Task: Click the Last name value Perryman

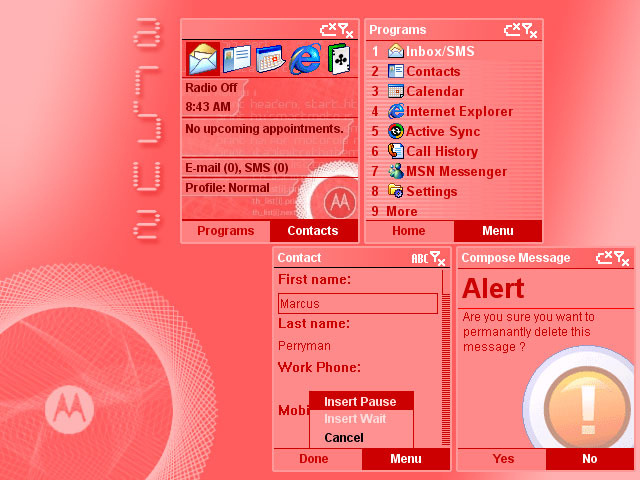Action: [x=304, y=346]
